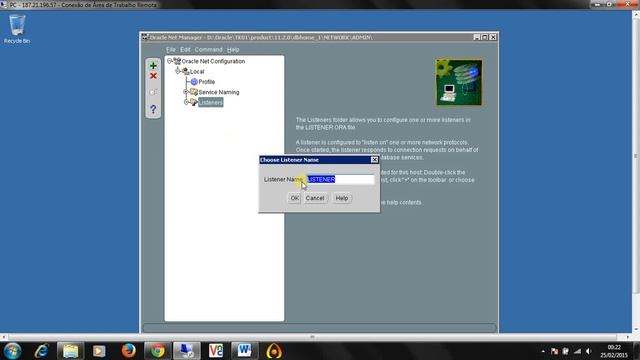Switch to Remote Desktop taskbar icon
This screenshot has width=640, height=360.
point(187,351)
